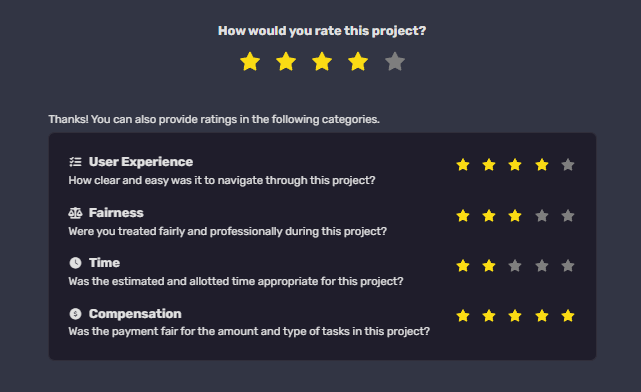Rate Fairness four stars

pos(542,215)
